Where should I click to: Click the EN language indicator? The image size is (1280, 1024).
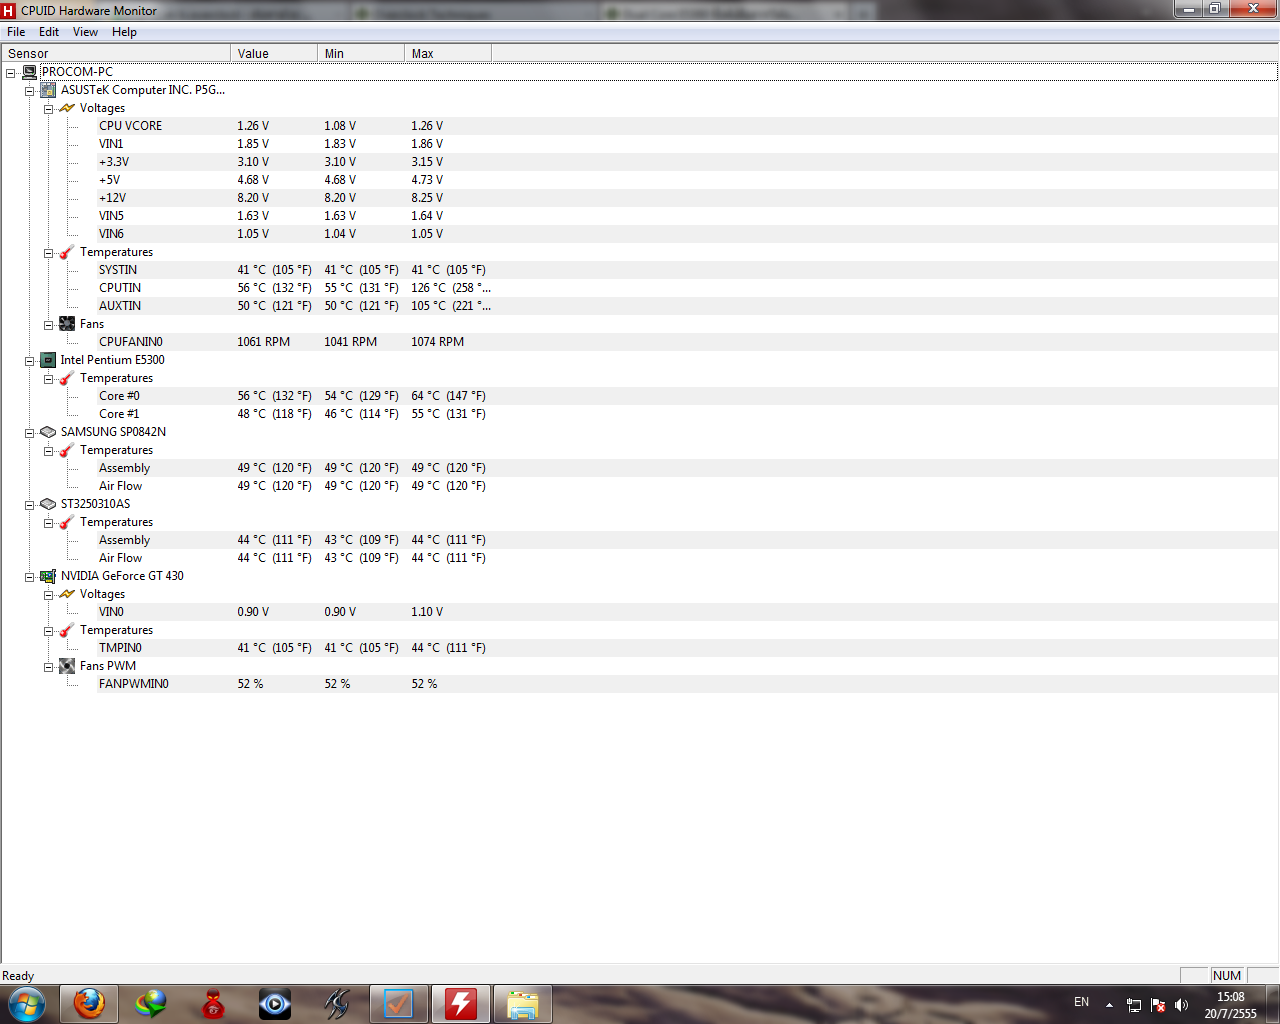1081,1002
